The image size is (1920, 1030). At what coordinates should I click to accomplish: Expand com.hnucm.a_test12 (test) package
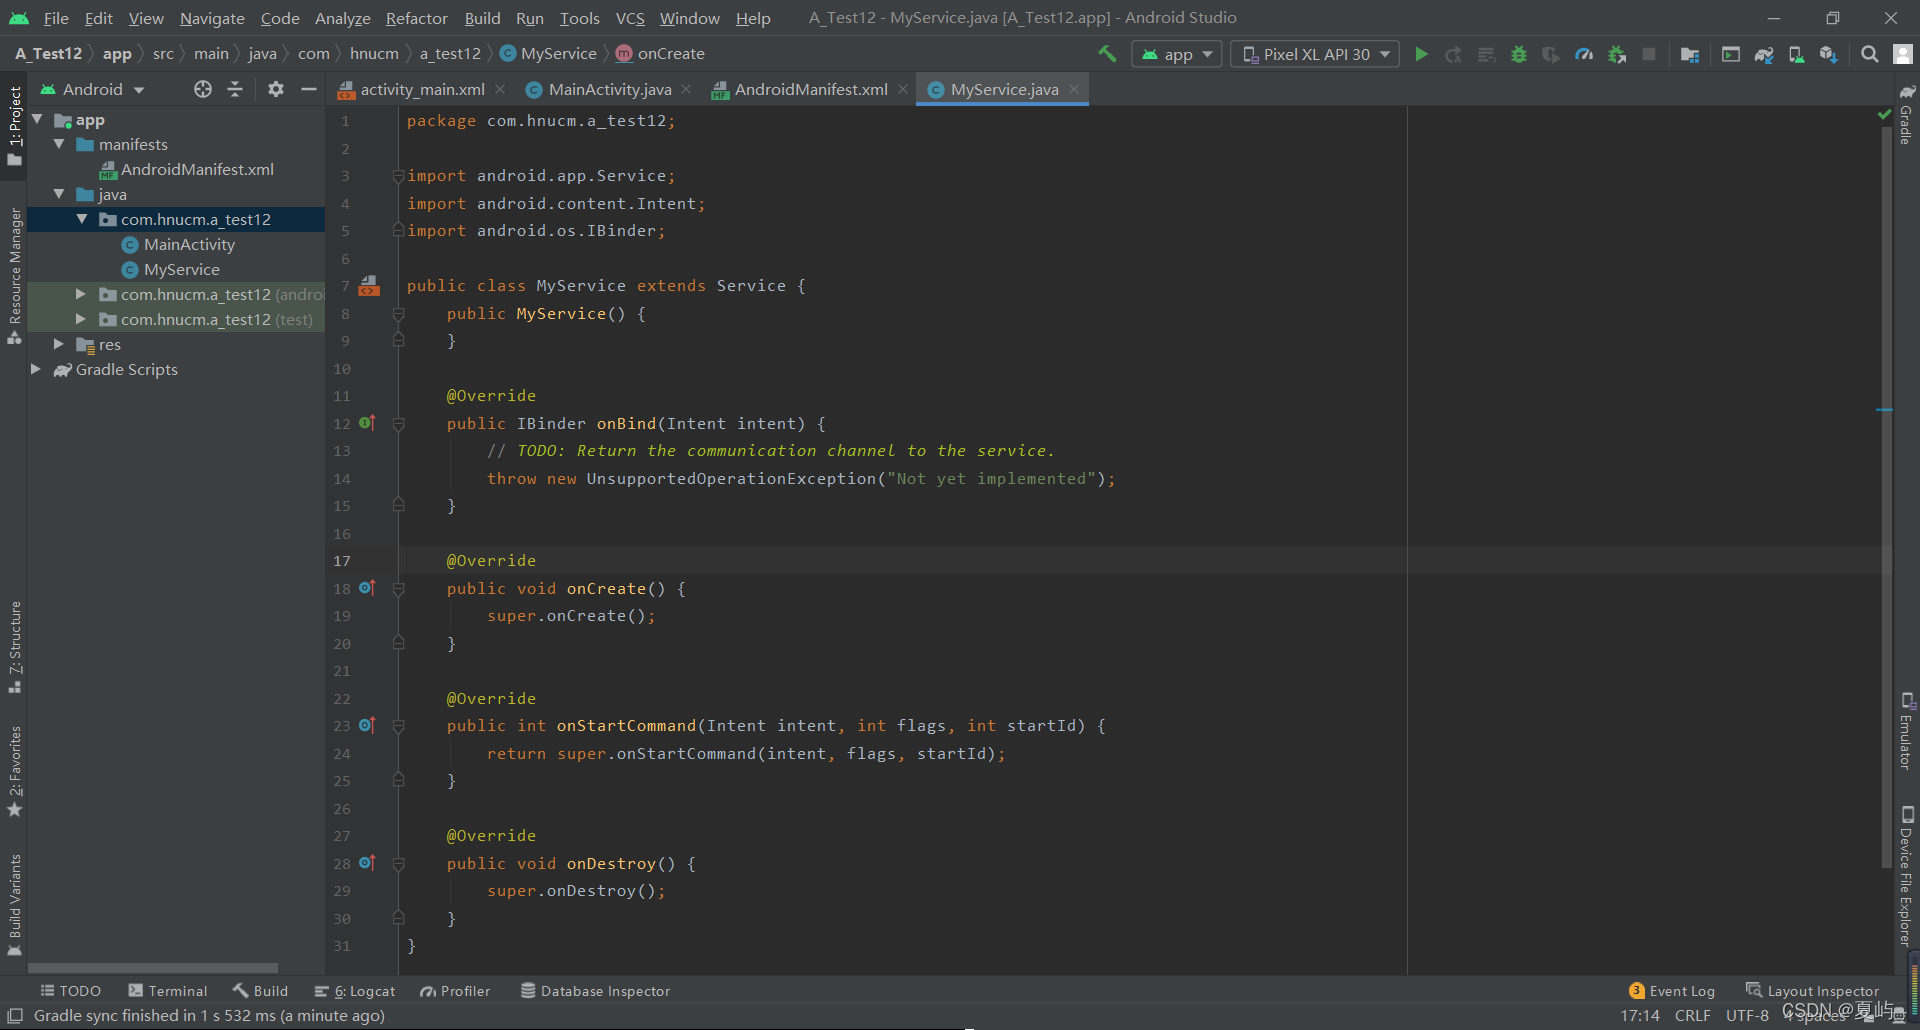coord(82,319)
